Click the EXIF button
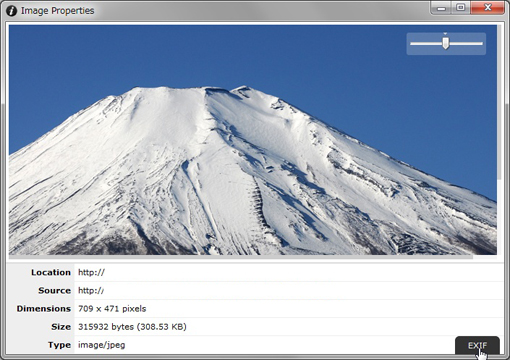 point(477,345)
